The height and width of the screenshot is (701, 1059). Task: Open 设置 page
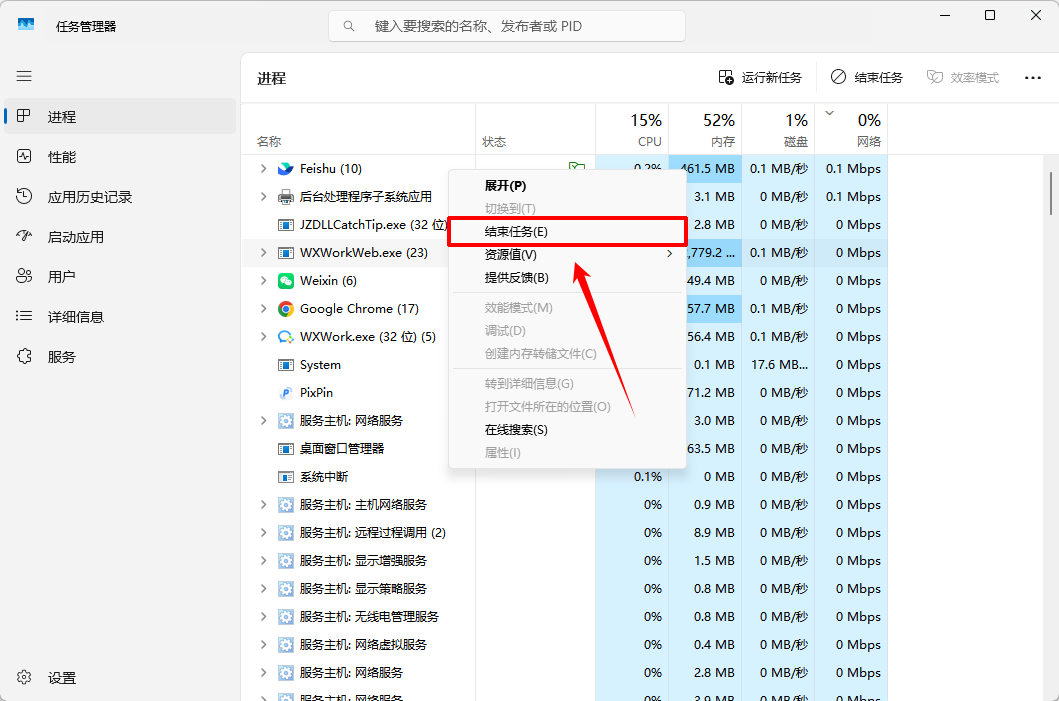pos(120,677)
